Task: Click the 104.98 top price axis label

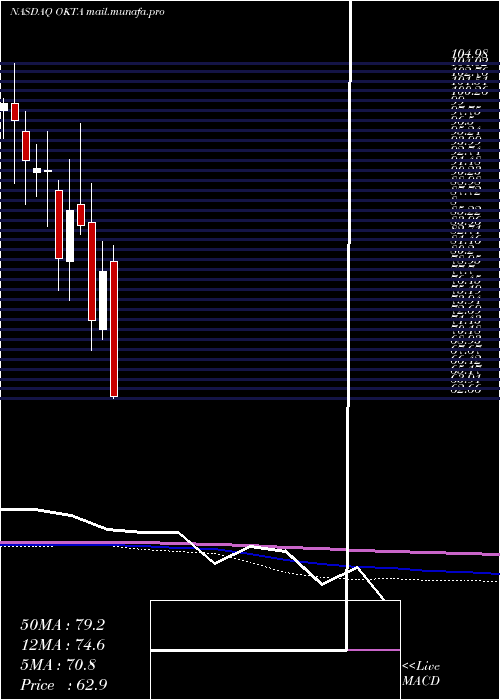Action: [x=469, y=54]
